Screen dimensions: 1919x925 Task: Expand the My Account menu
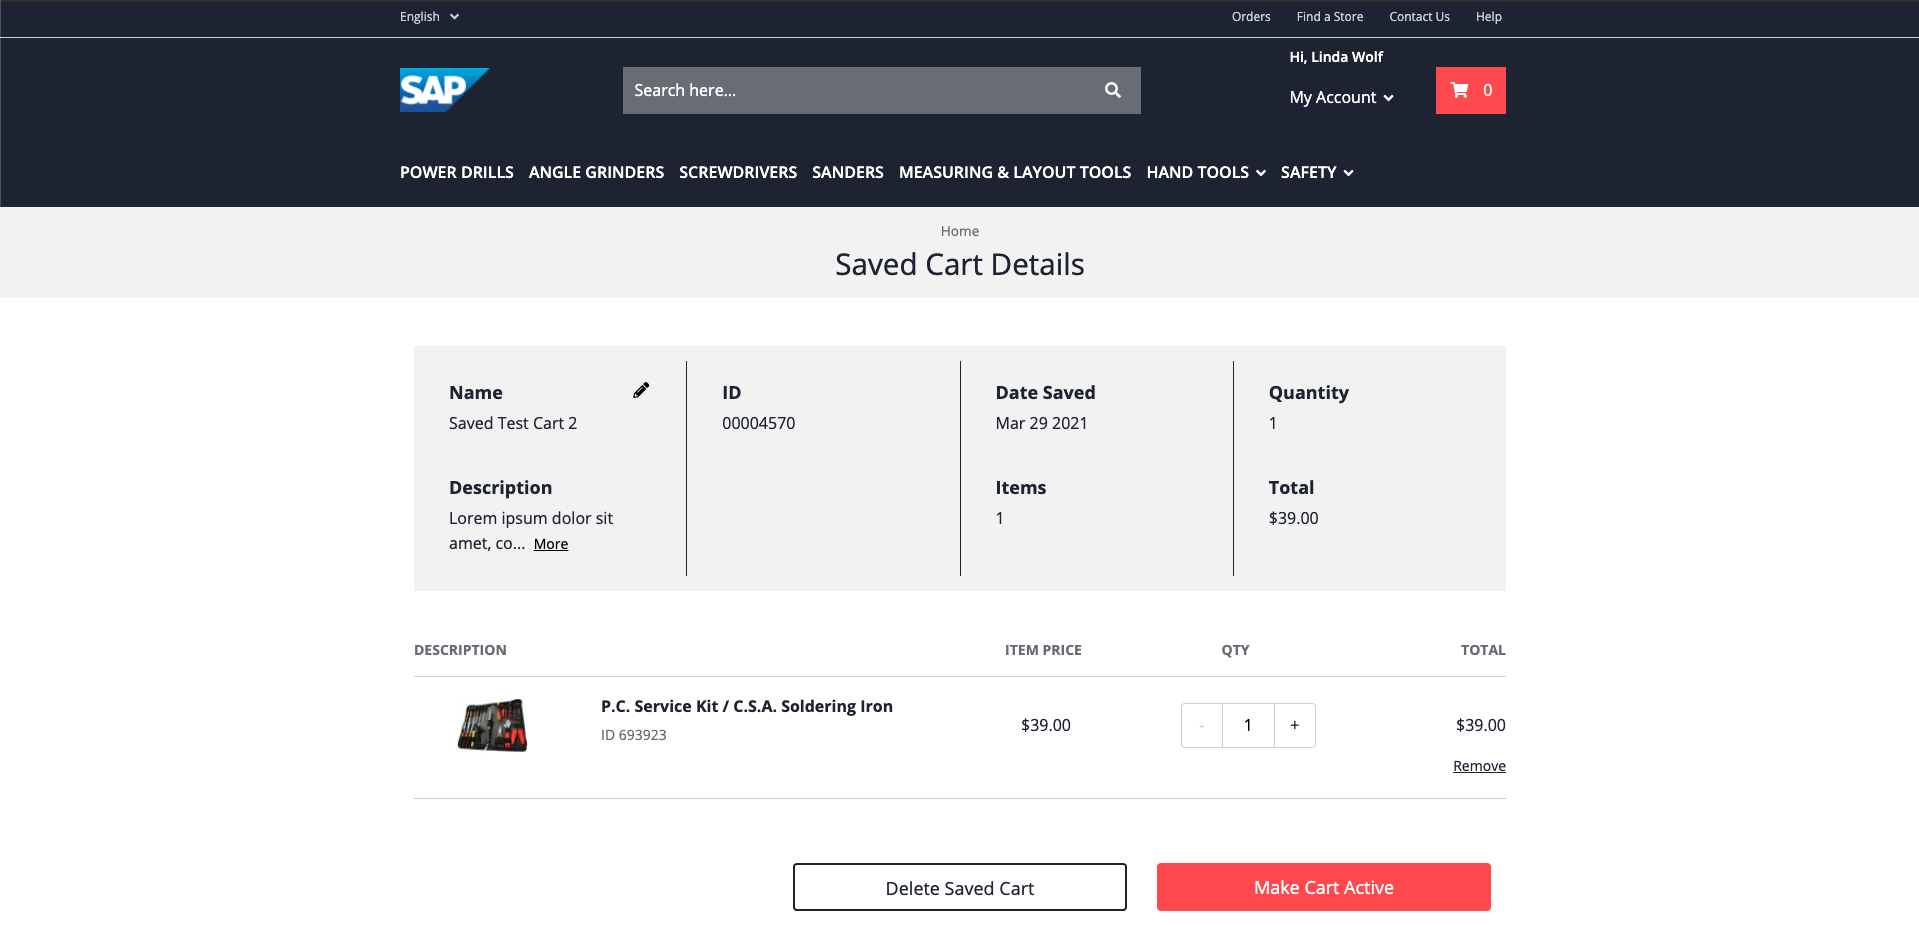(x=1340, y=97)
